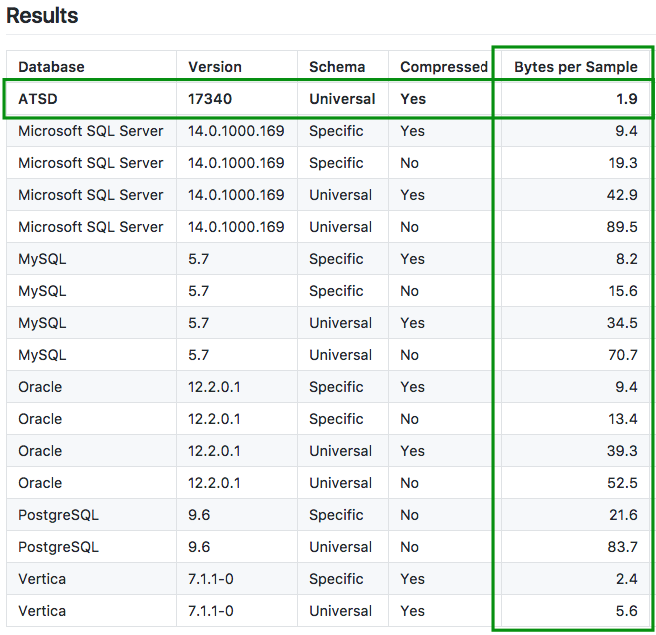Screen dimensions: 656x635
Task: Click Universal in the MySQL 34.5 row
Action: (341, 323)
